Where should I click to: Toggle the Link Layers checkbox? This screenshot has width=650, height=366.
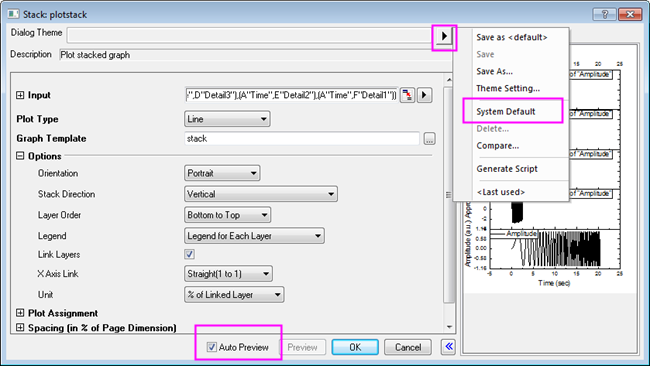189,254
